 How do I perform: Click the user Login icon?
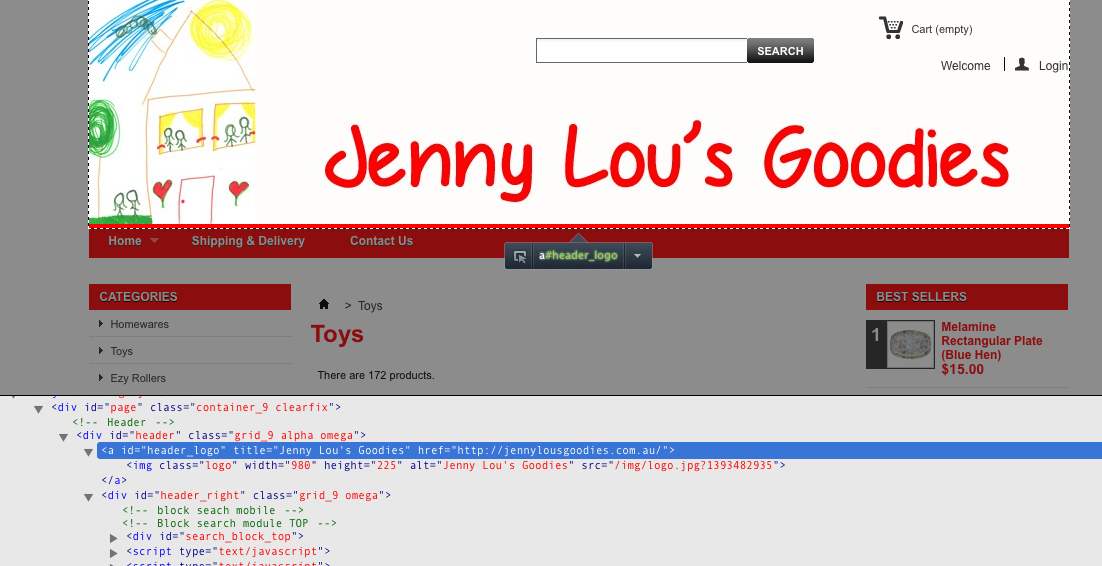(x=1022, y=65)
